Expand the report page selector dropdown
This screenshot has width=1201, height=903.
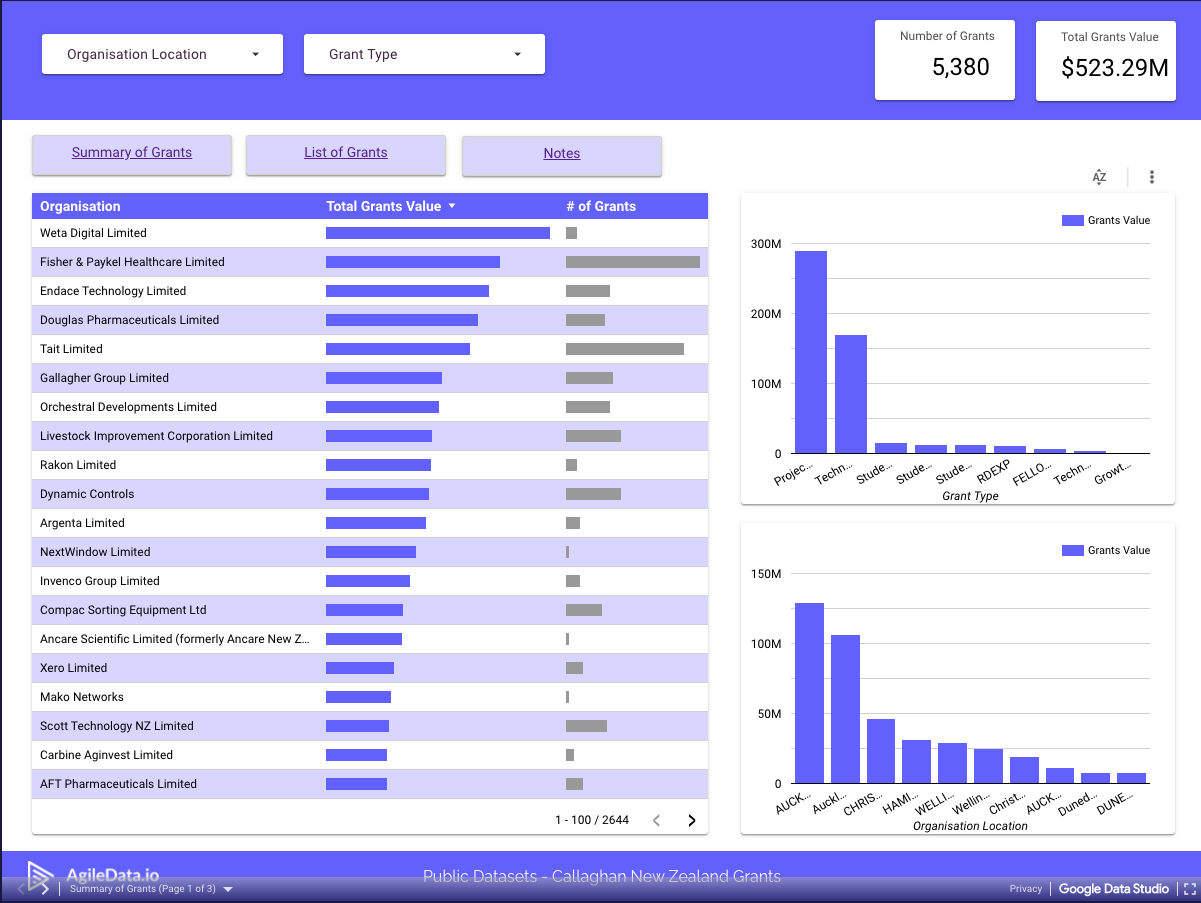pyautogui.click(x=228, y=888)
